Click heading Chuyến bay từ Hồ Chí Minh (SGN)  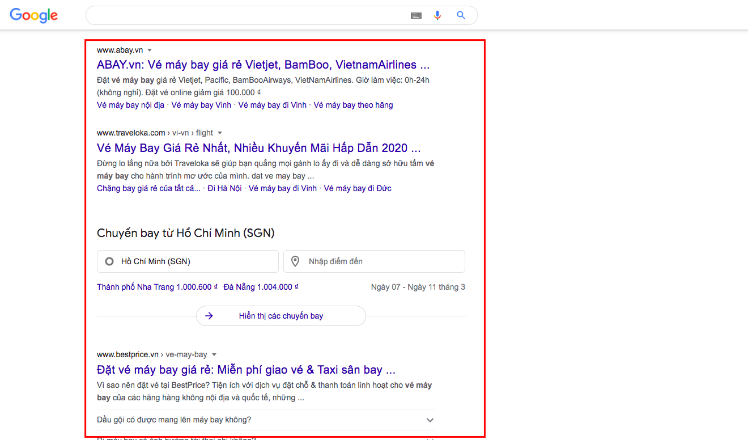tap(186, 233)
